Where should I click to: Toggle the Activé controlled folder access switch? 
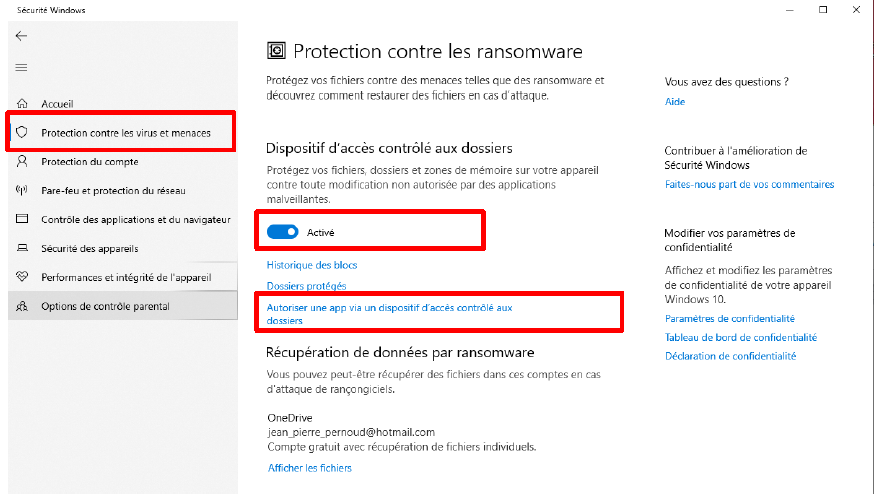pyautogui.click(x=283, y=232)
